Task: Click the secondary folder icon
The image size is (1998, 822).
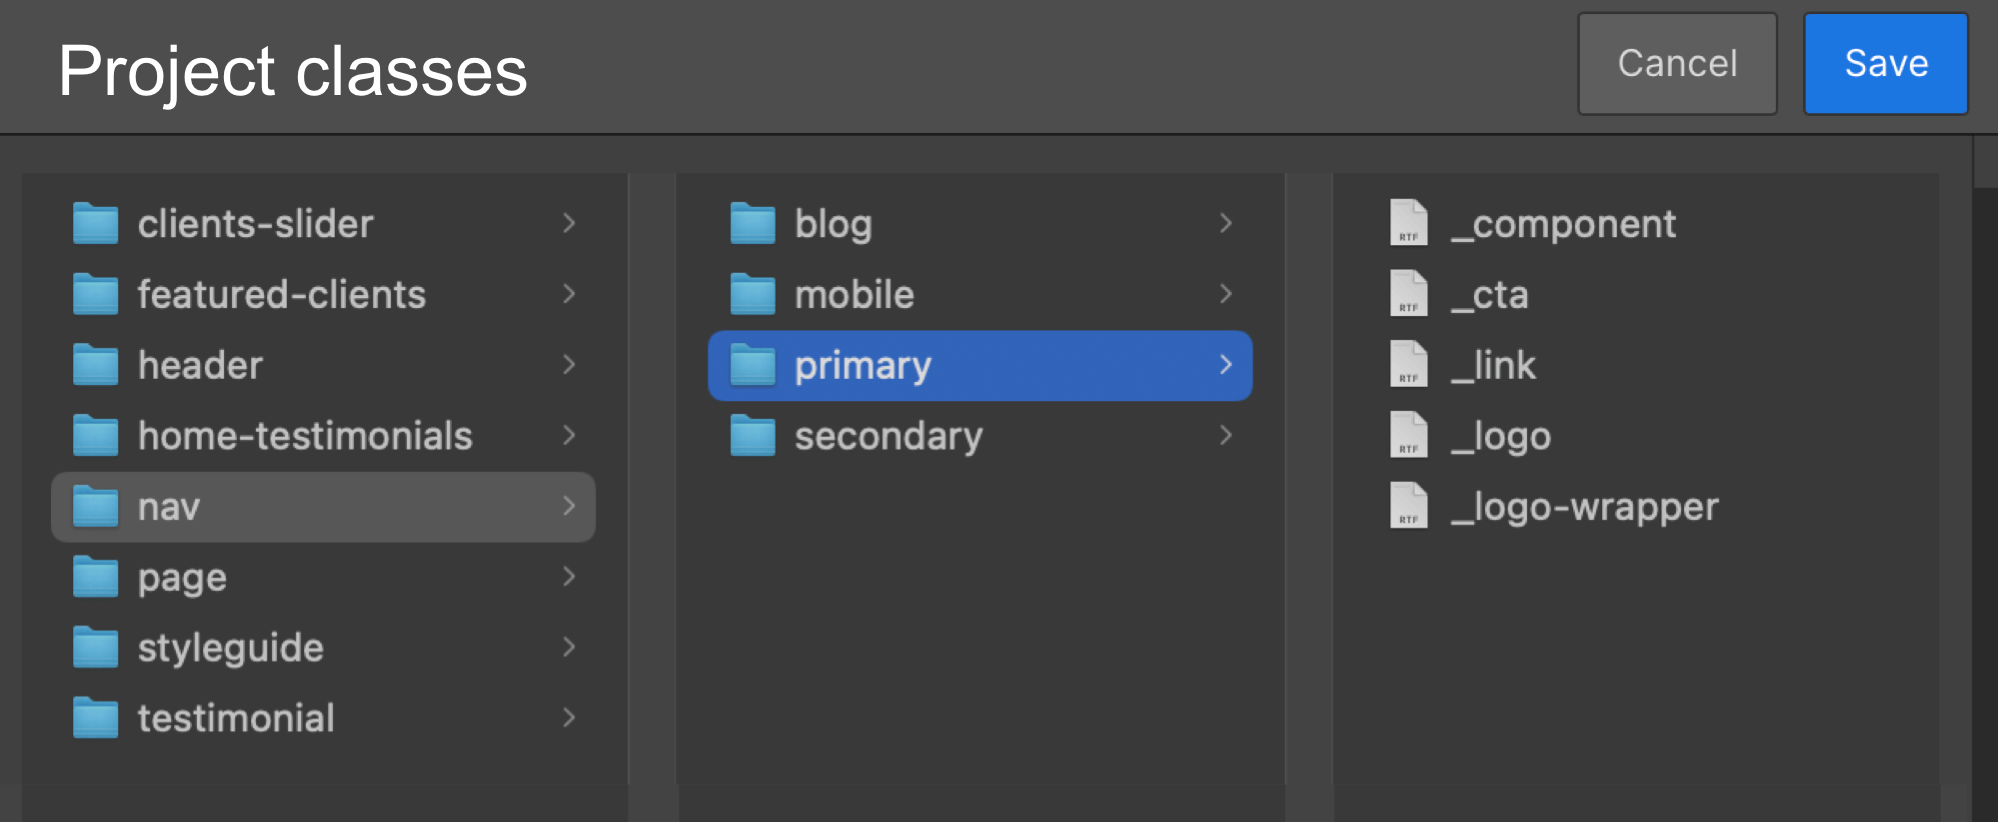Action: coord(753,435)
